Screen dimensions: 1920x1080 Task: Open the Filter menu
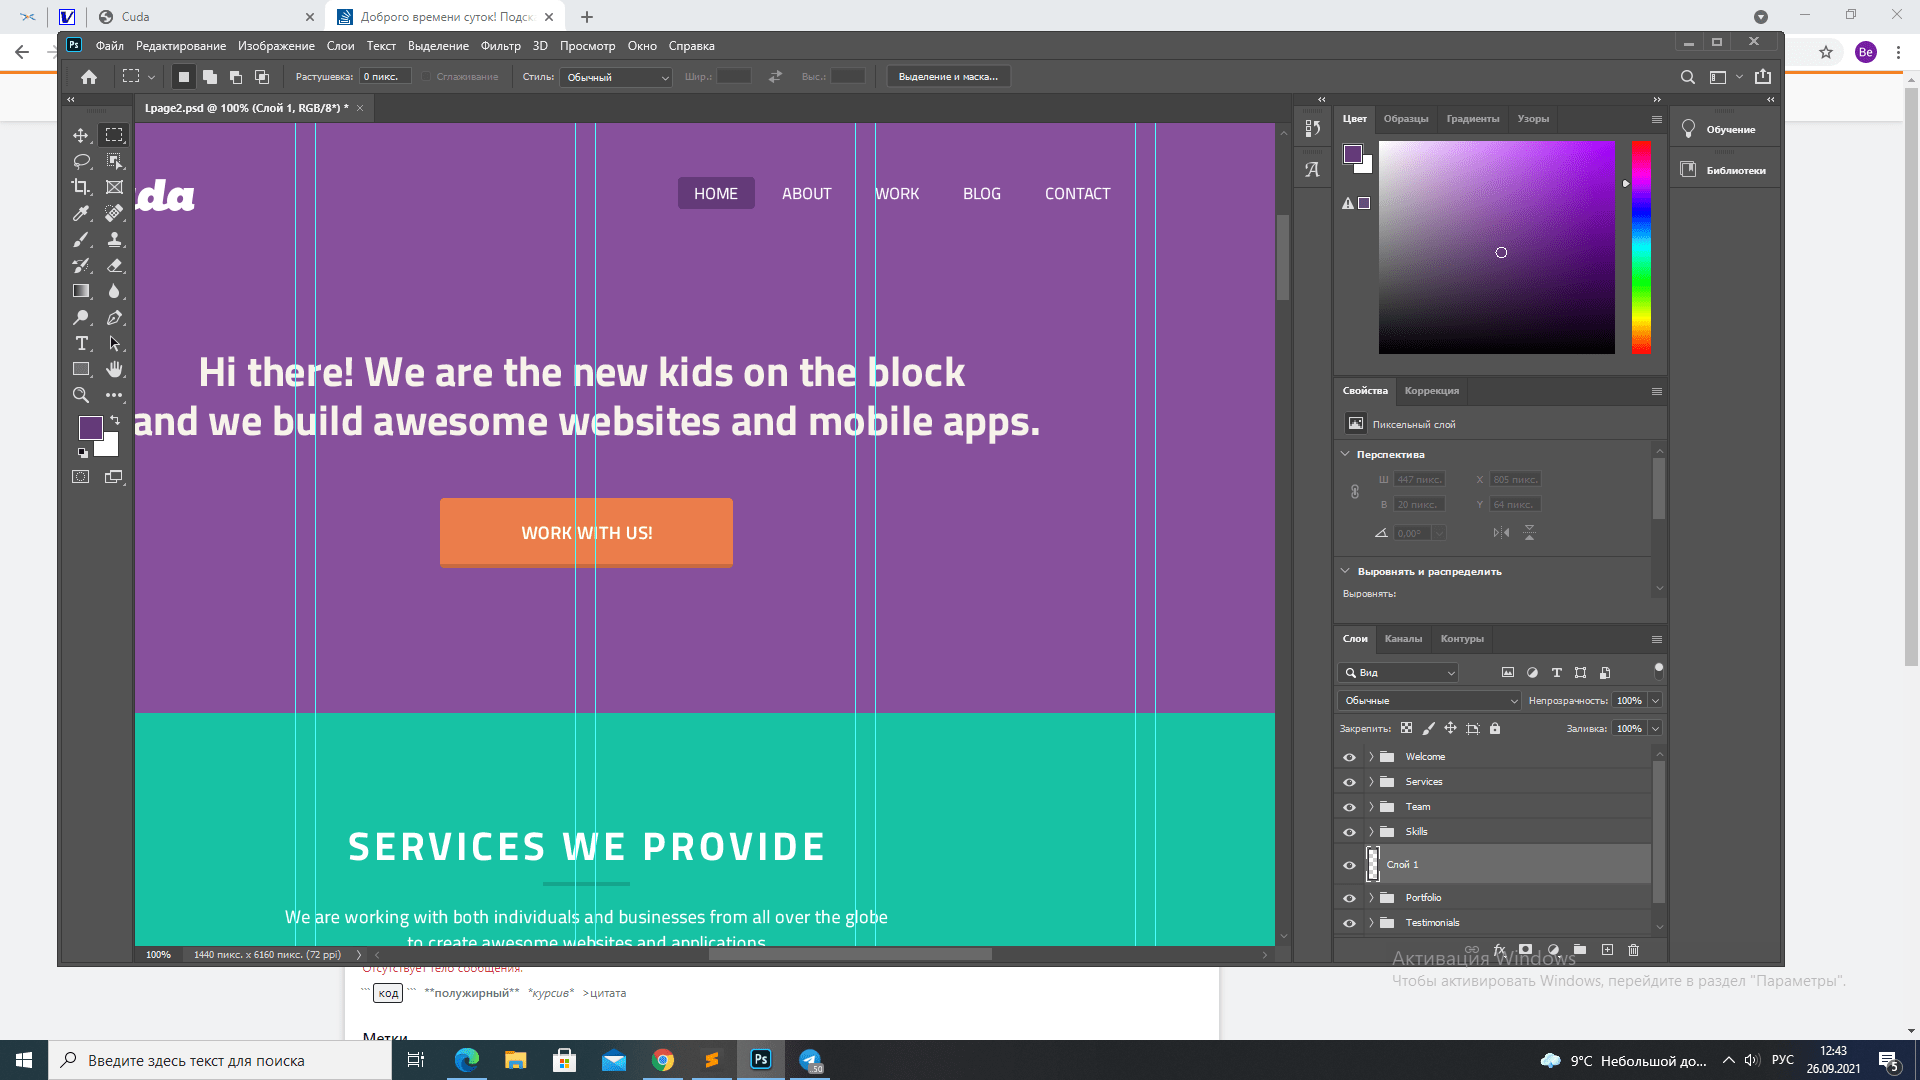click(500, 46)
